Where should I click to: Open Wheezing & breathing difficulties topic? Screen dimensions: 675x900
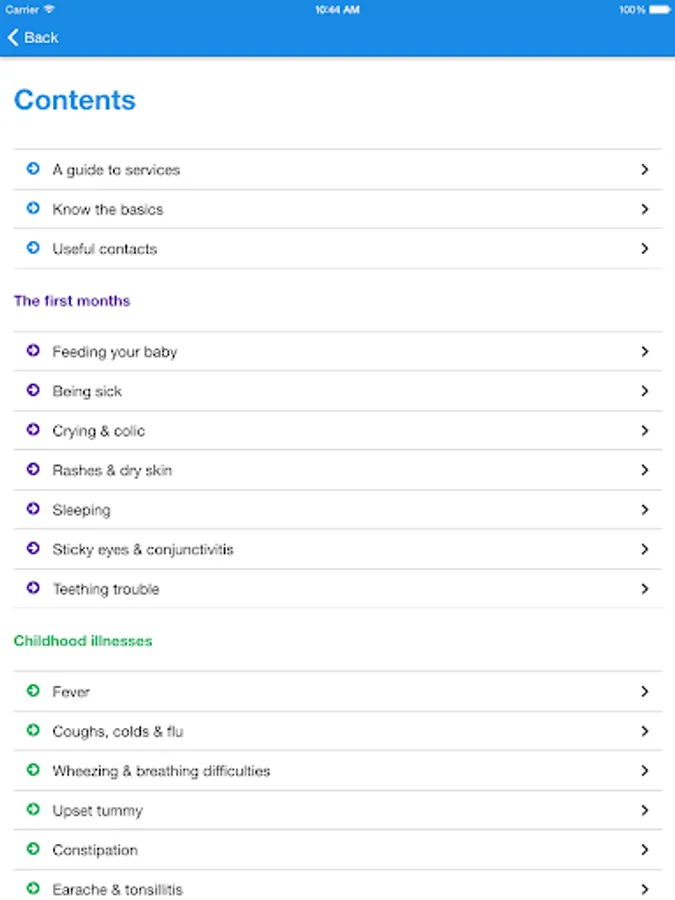click(x=161, y=771)
